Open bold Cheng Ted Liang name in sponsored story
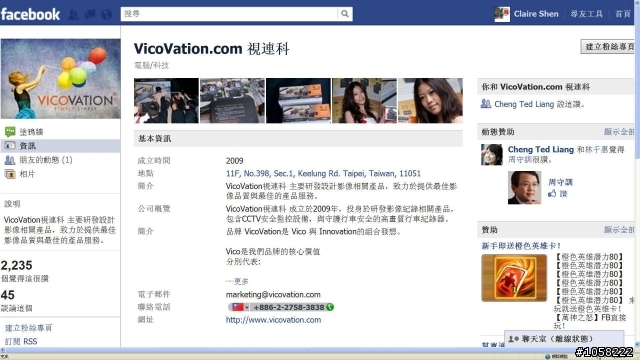Screen dimensions: 640x360 point(541,149)
